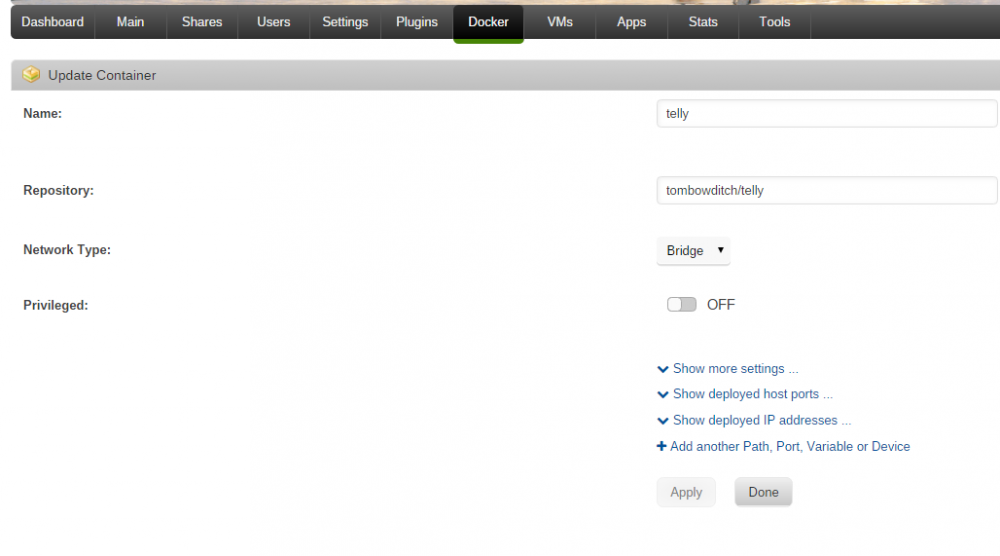This screenshot has height=556, width=1000.
Task: Toggle the Privileged switch on
Action: 681,305
